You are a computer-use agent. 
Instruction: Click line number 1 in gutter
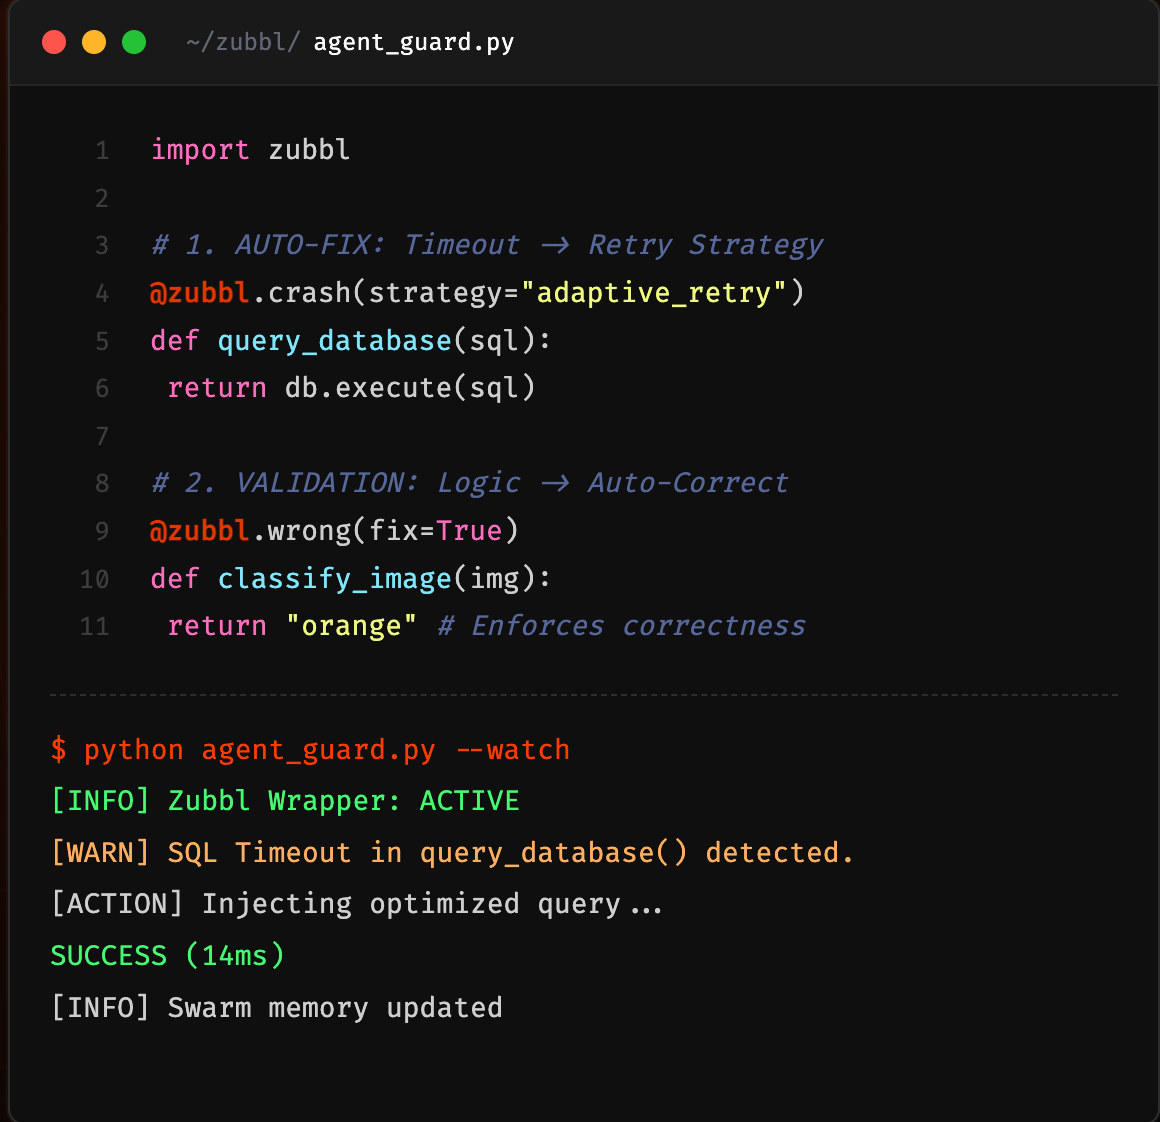click(x=102, y=151)
